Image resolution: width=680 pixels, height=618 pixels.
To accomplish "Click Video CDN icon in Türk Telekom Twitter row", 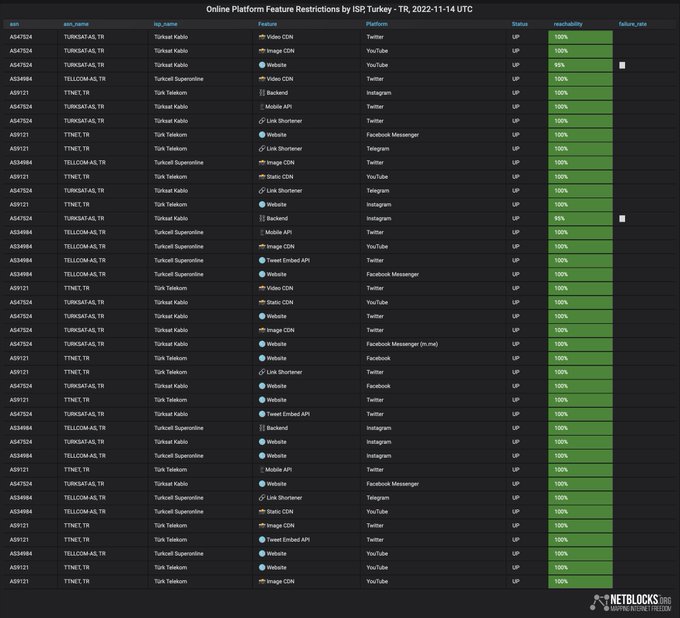I will pos(262,288).
